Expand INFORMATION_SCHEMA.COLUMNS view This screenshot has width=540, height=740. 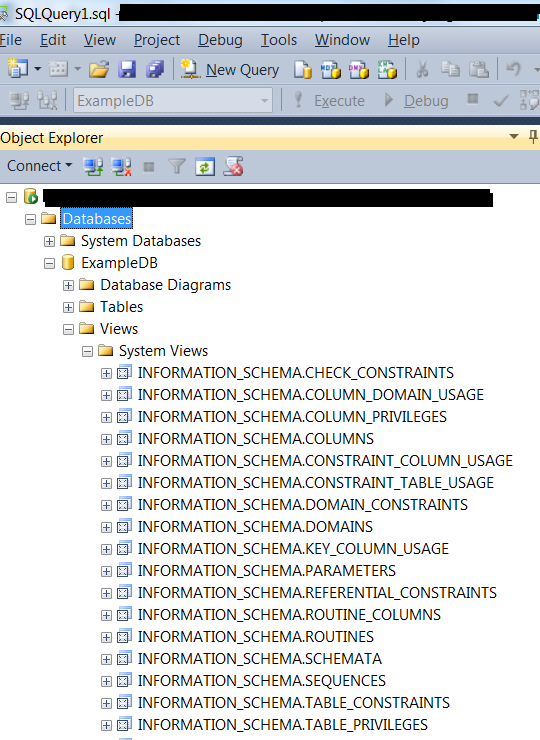tap(106, 439)
